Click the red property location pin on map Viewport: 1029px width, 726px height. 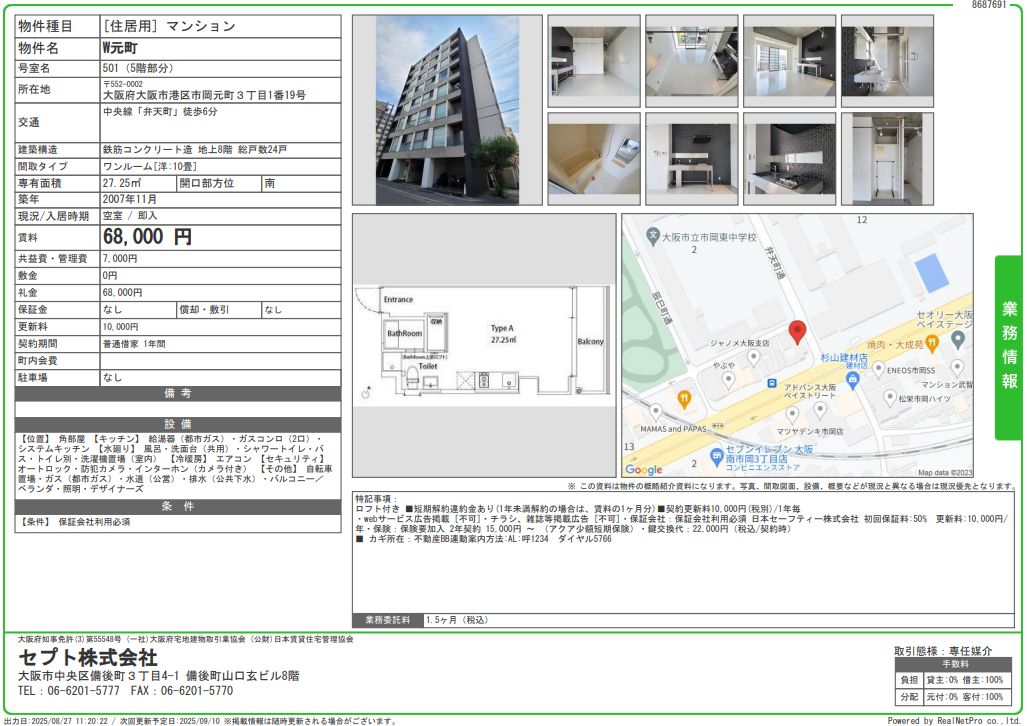pyautogui.click(x=796, y=332)
